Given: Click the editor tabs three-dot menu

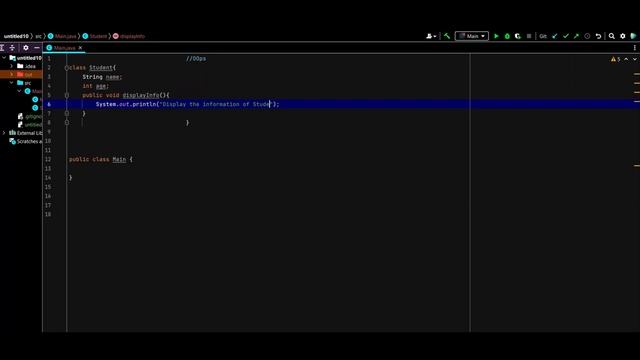Looking at the screenshot, I should (635, 48).
